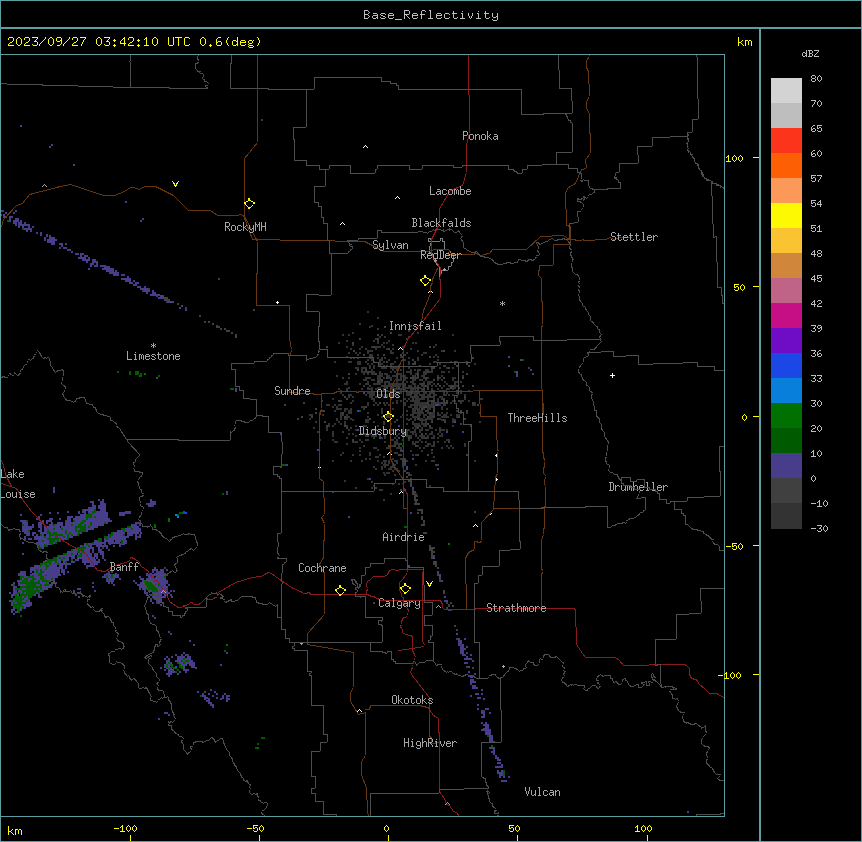The width and height of the screenshot is (862, 842).
Task: Click the yellow diamond marker above RockyMH
Action: [x=249, y=204]
